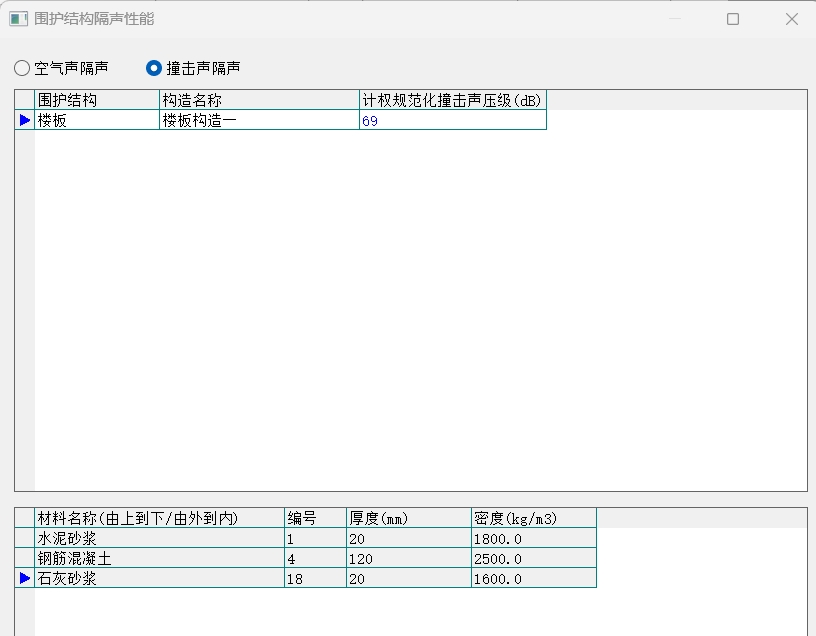This screenshot has width=816, height=636.
Task: Click the row arrow indicator beside 楼板
Action: pos(25,120)
